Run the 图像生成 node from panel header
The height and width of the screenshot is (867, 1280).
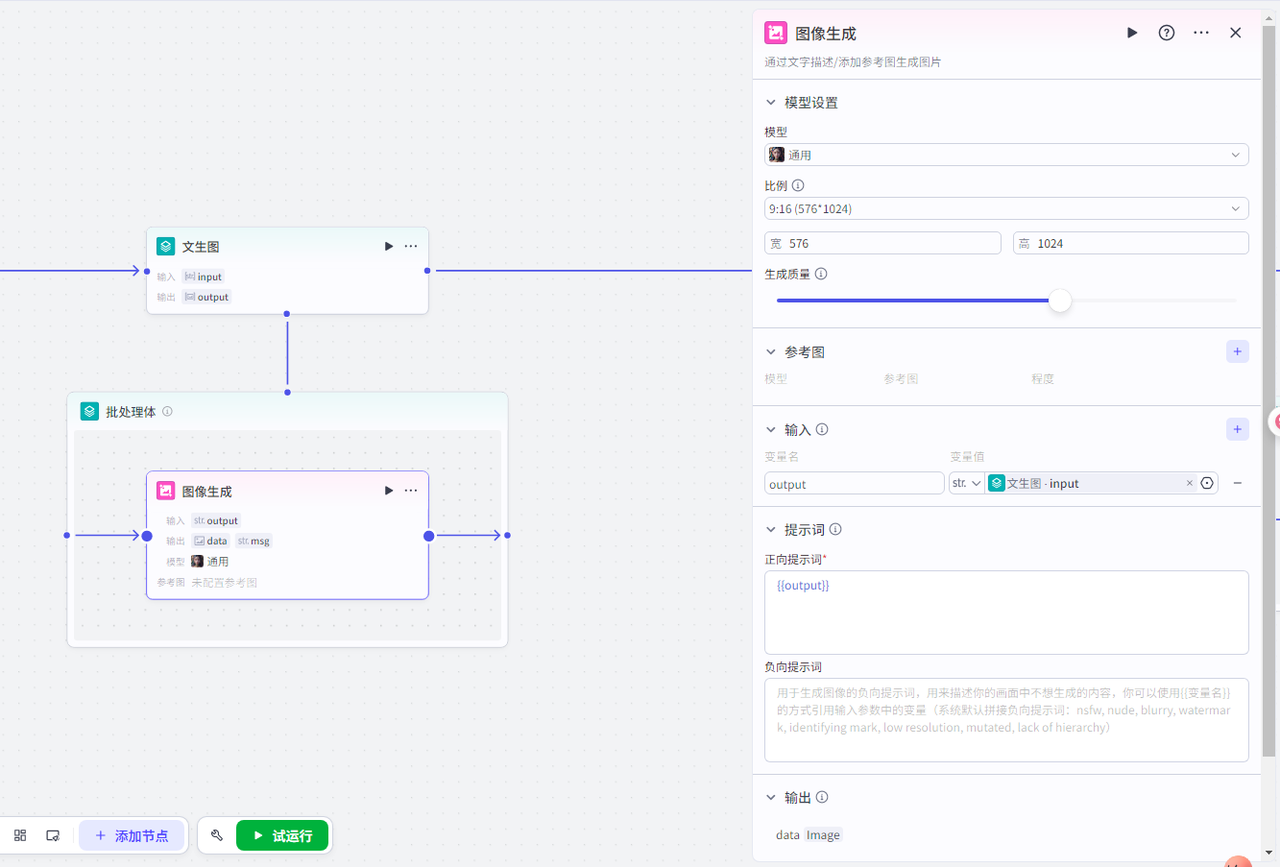click(1132, 33)
